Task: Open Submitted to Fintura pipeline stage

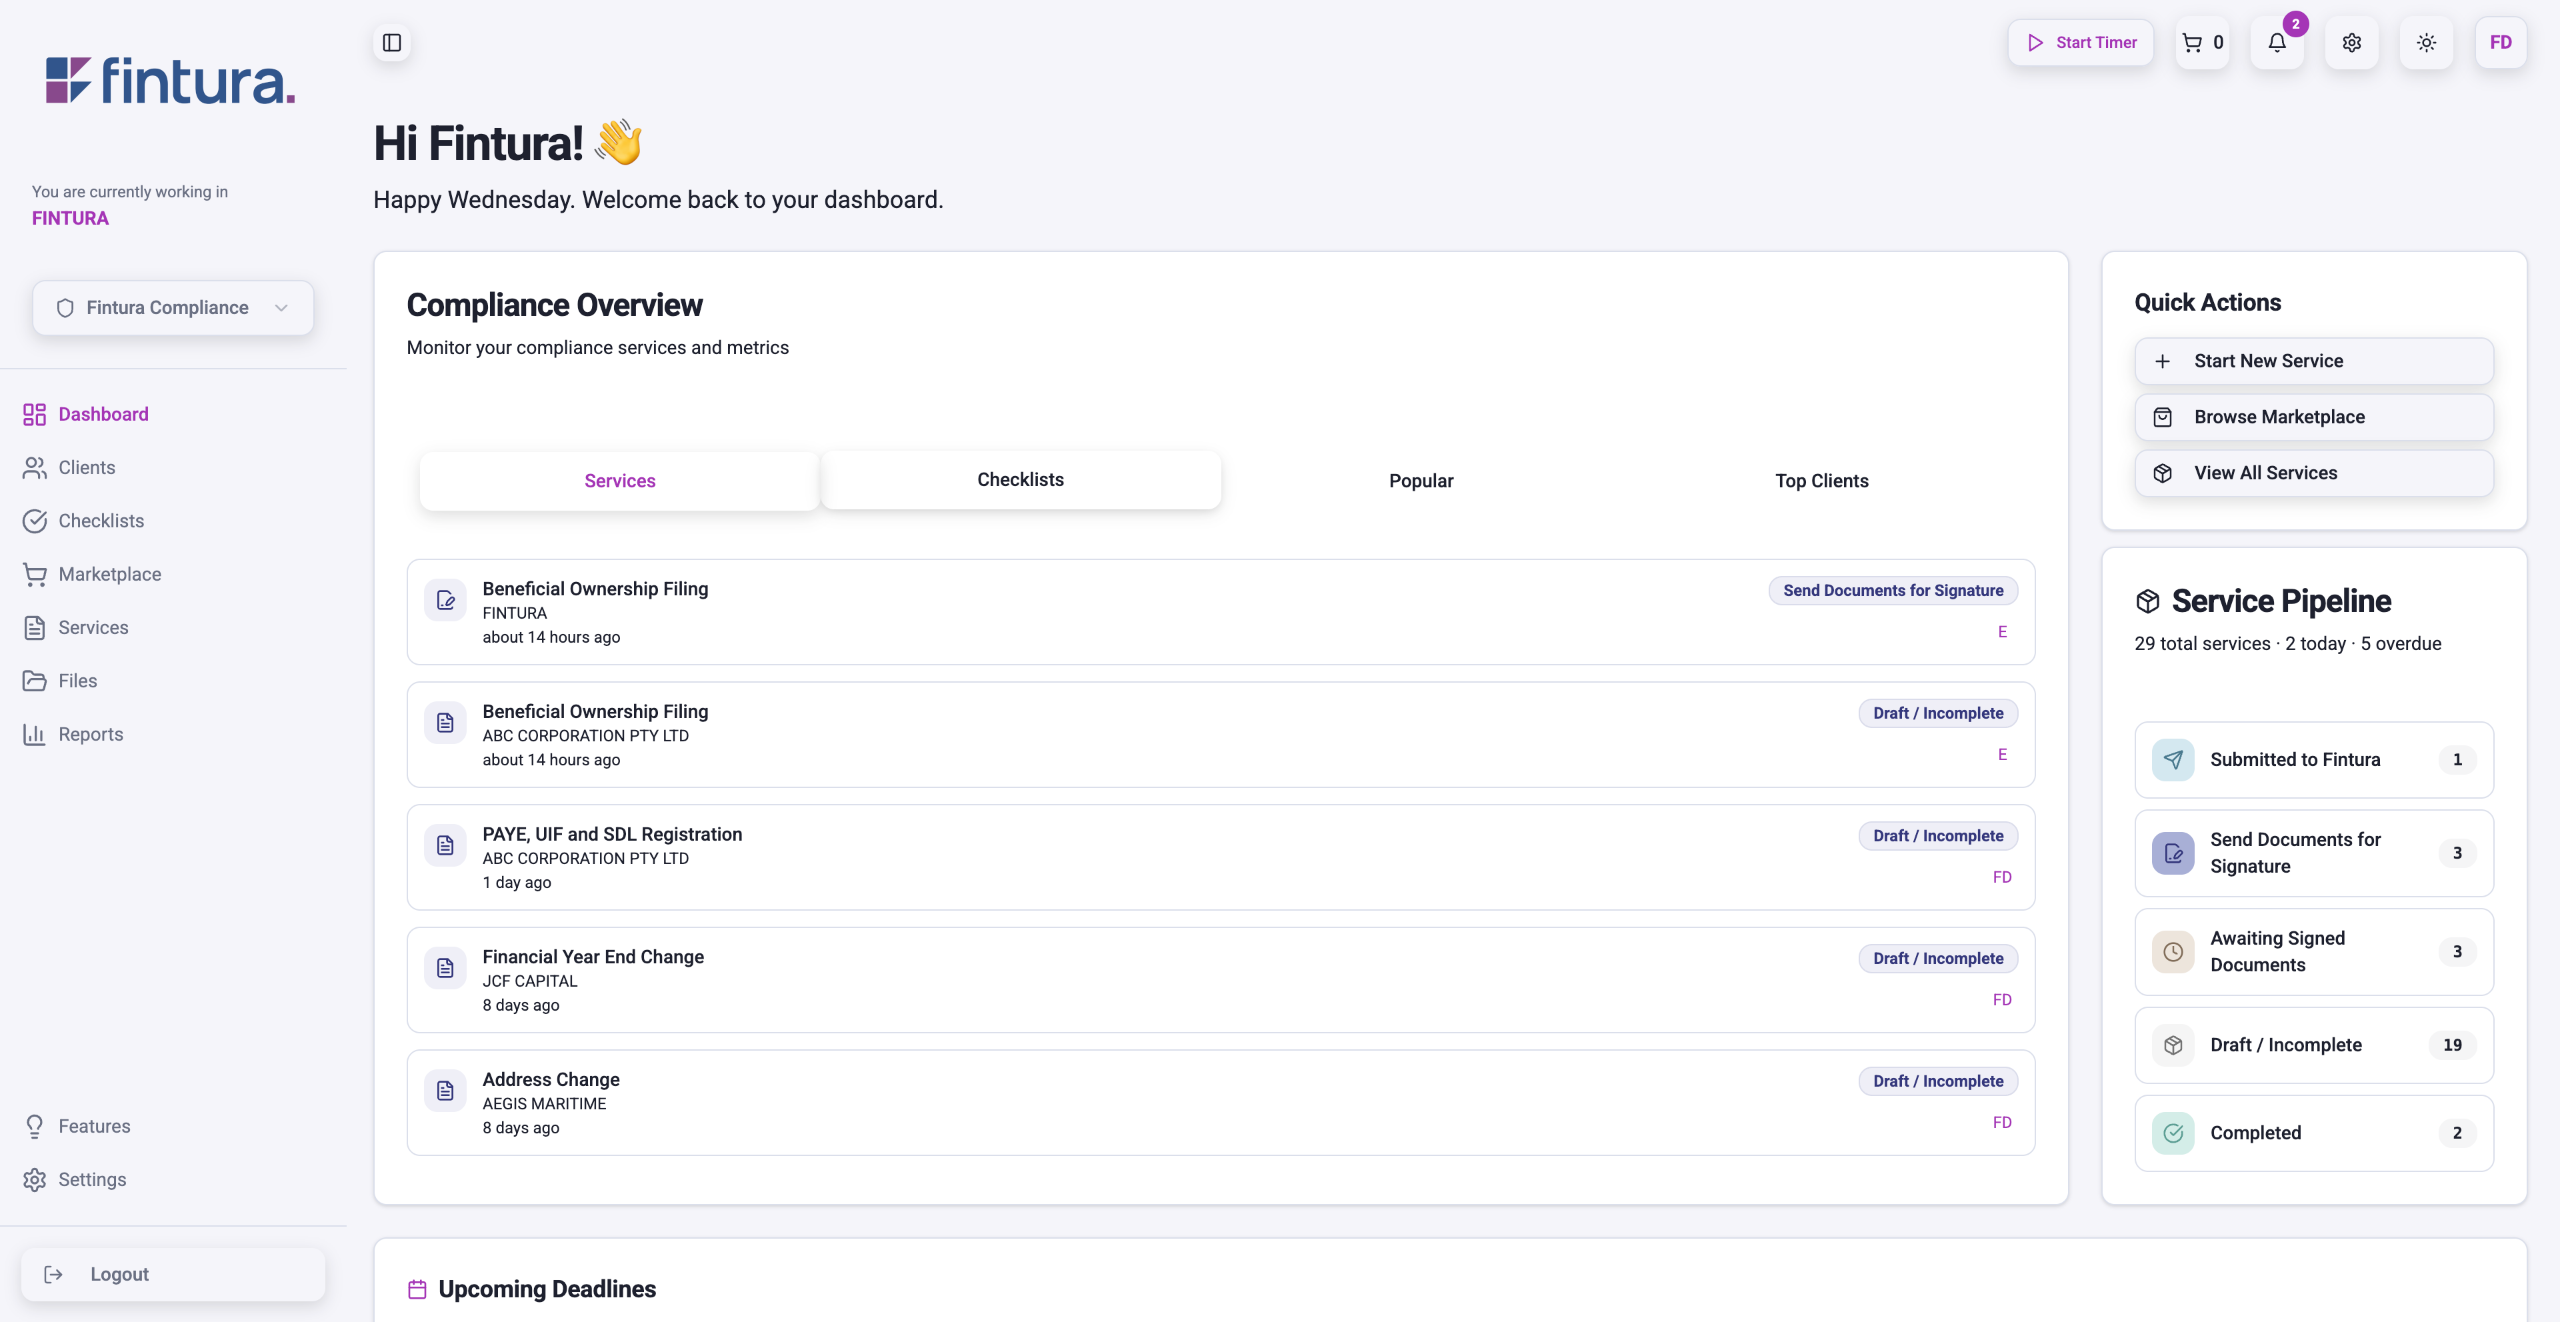Action: click(x=2313, y=760)
